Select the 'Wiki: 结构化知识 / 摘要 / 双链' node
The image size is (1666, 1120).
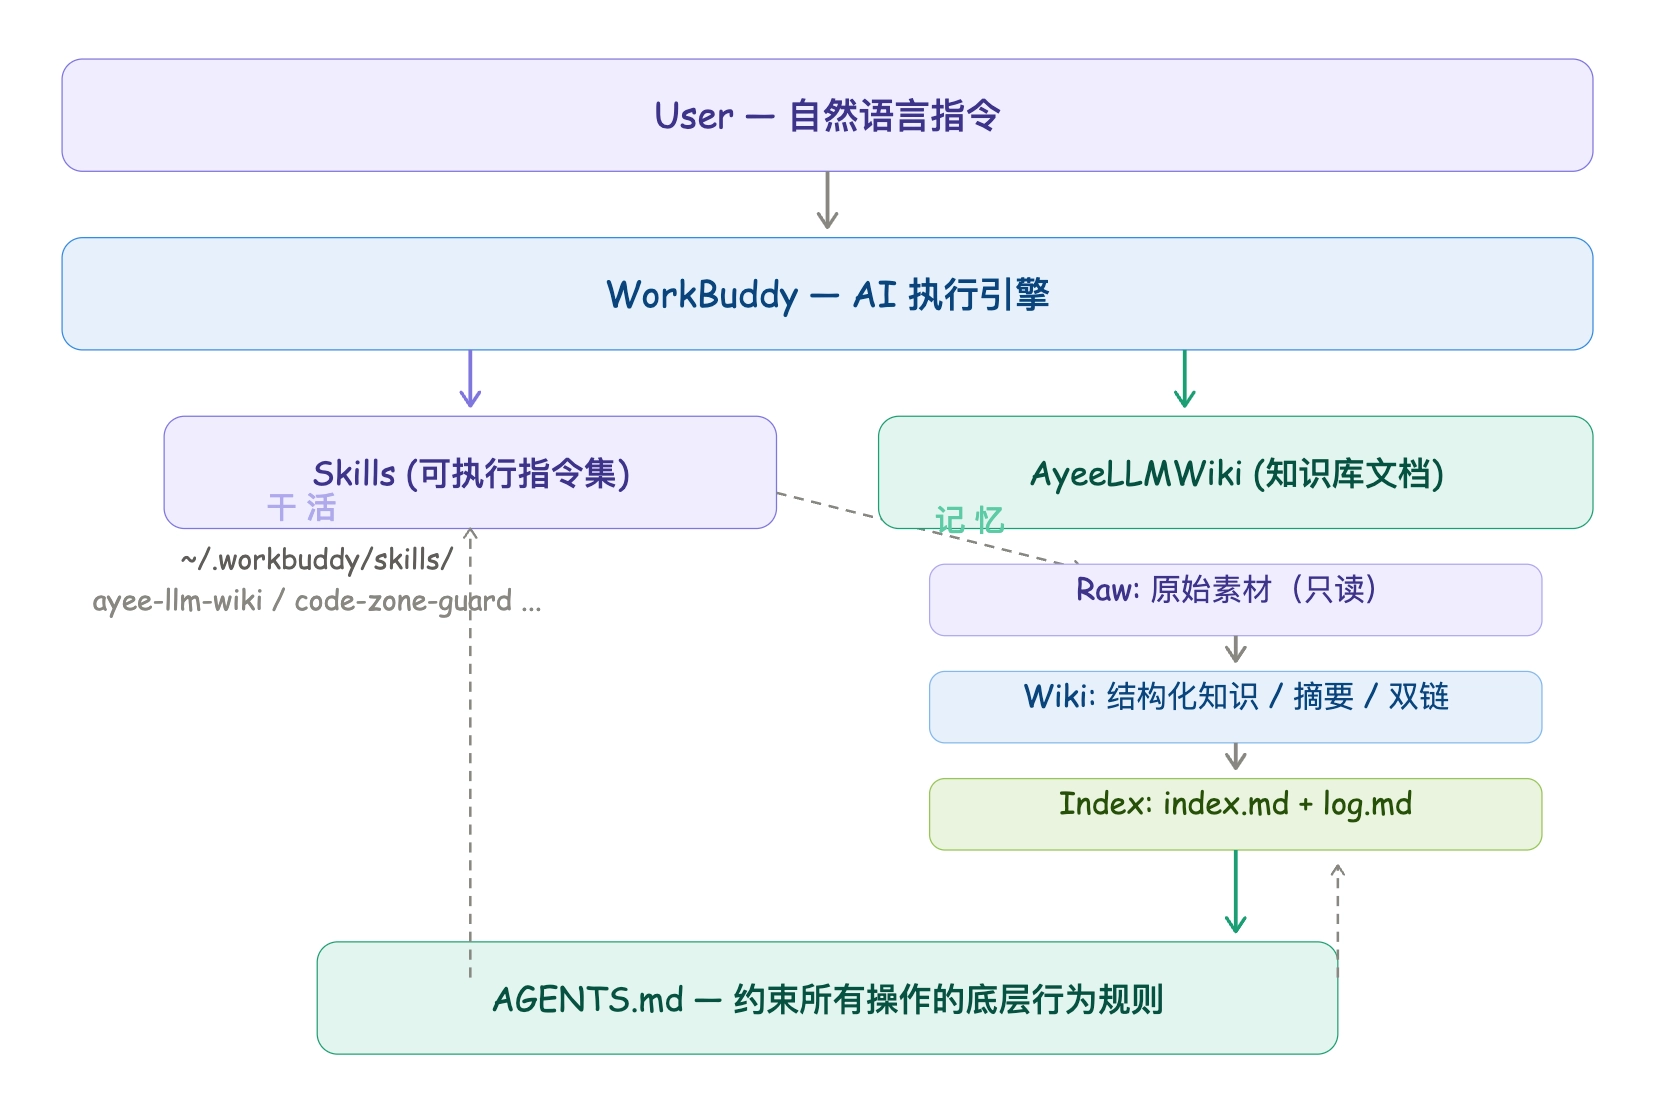pyautogui.click(x=1235, y=707)
